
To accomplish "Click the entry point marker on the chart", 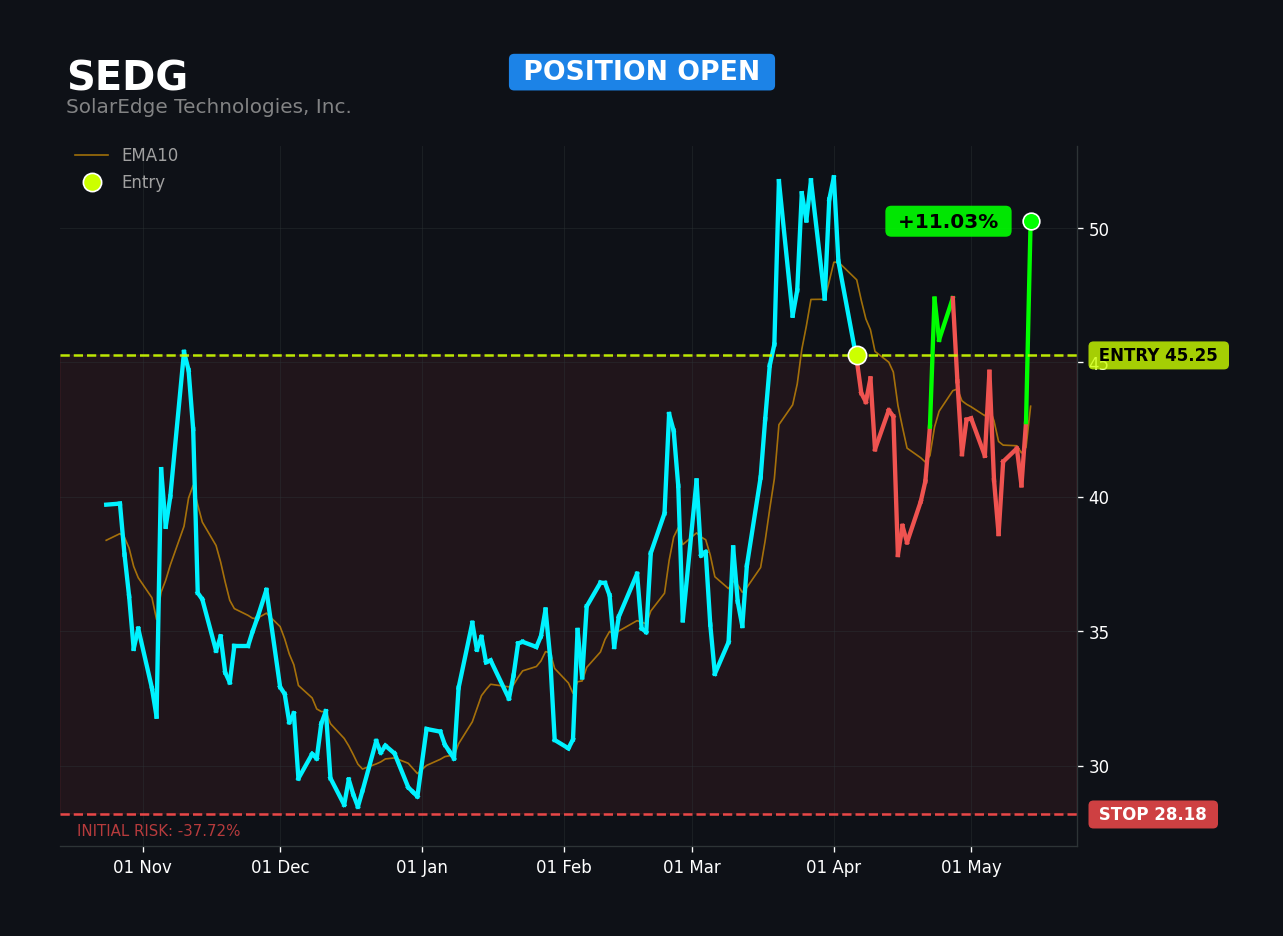I will (857, 356).
